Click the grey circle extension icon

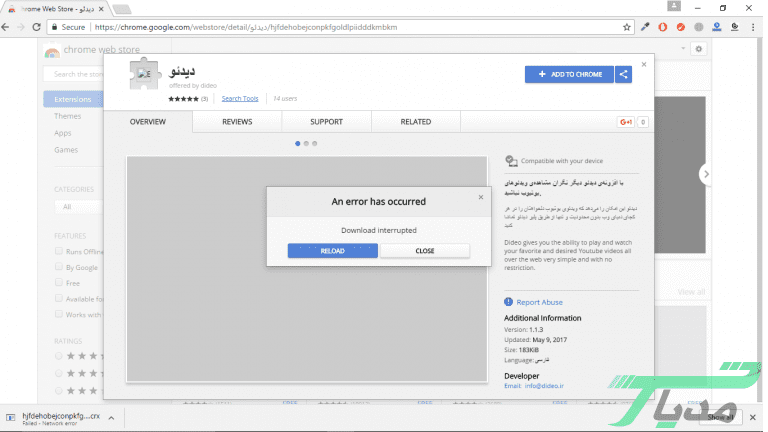point(698,27)
